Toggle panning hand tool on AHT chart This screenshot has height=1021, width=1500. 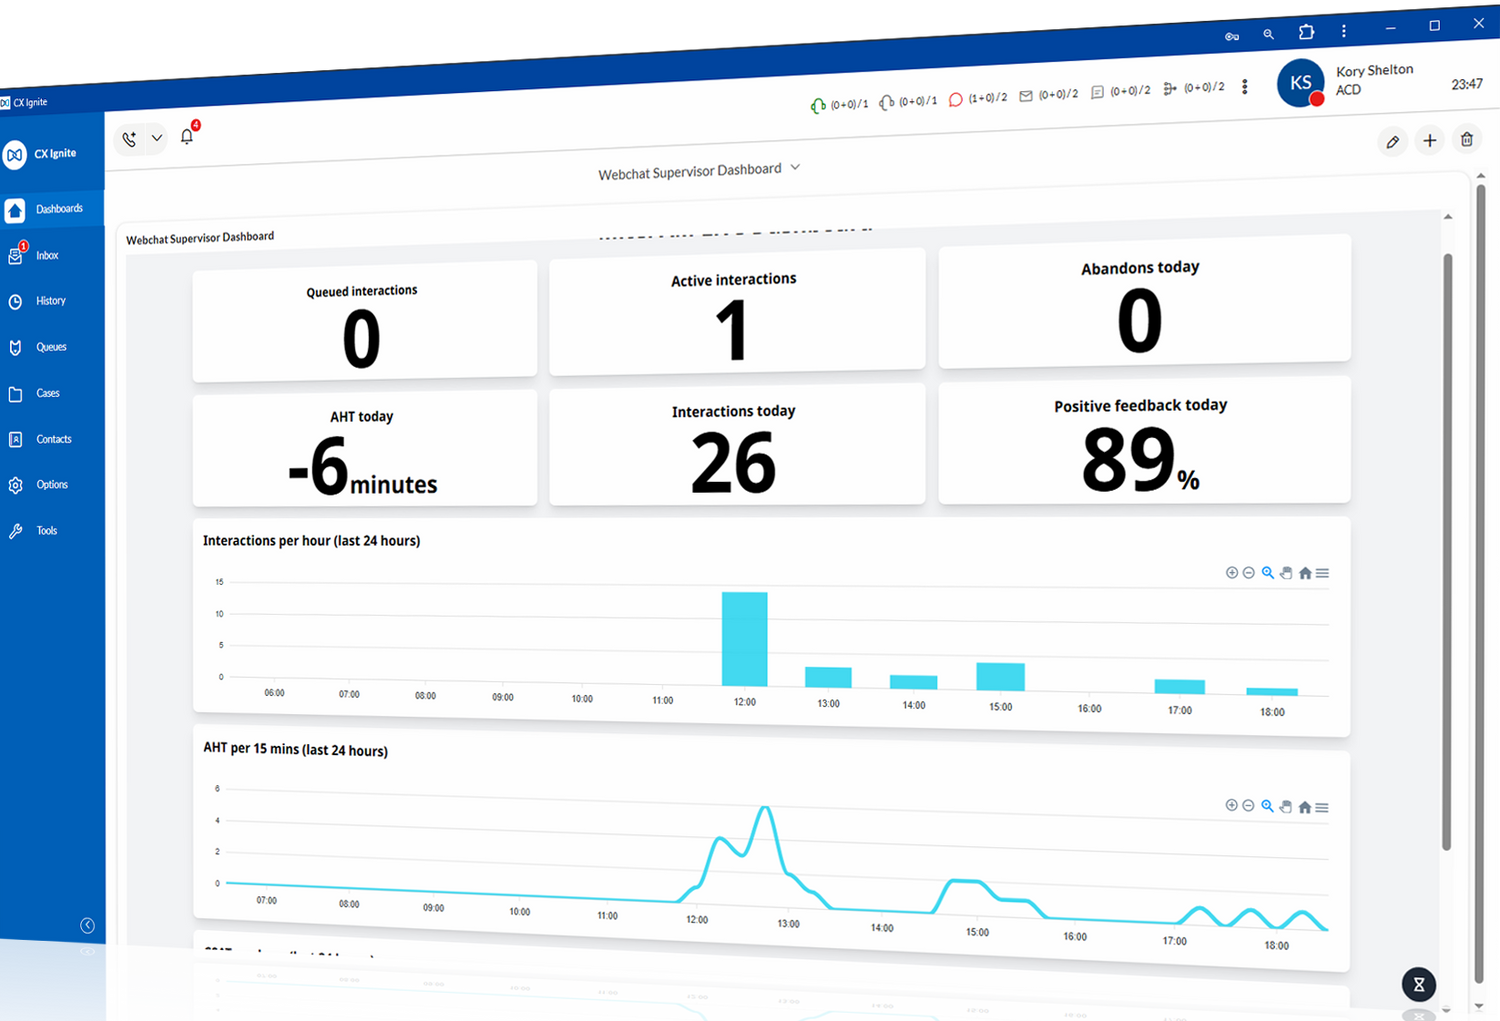coord(1286,806)
